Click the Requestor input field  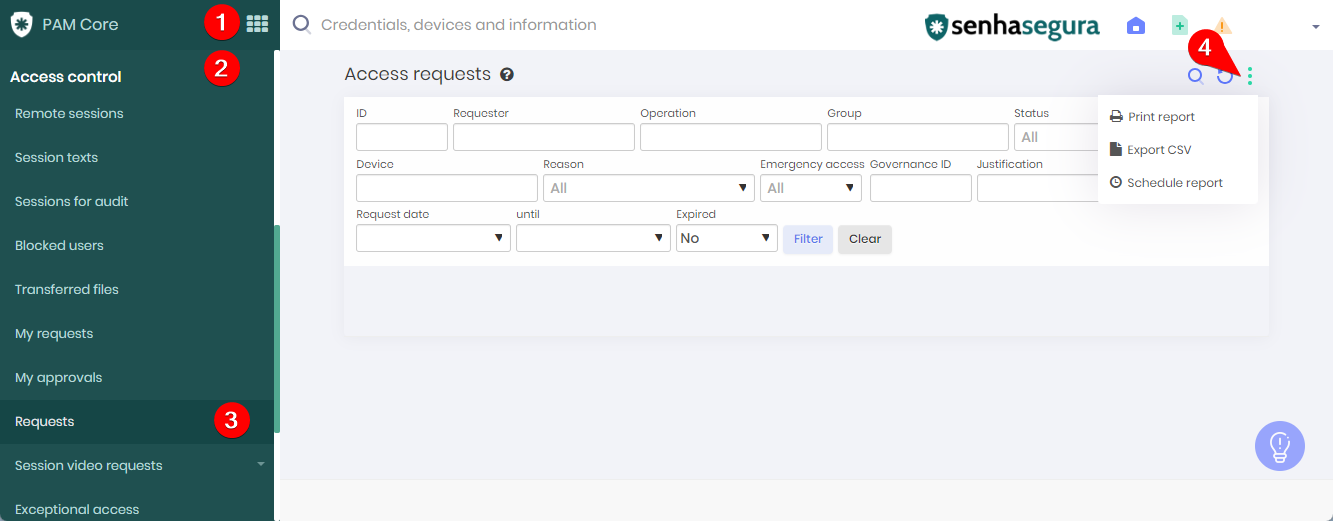click(544, 137)
